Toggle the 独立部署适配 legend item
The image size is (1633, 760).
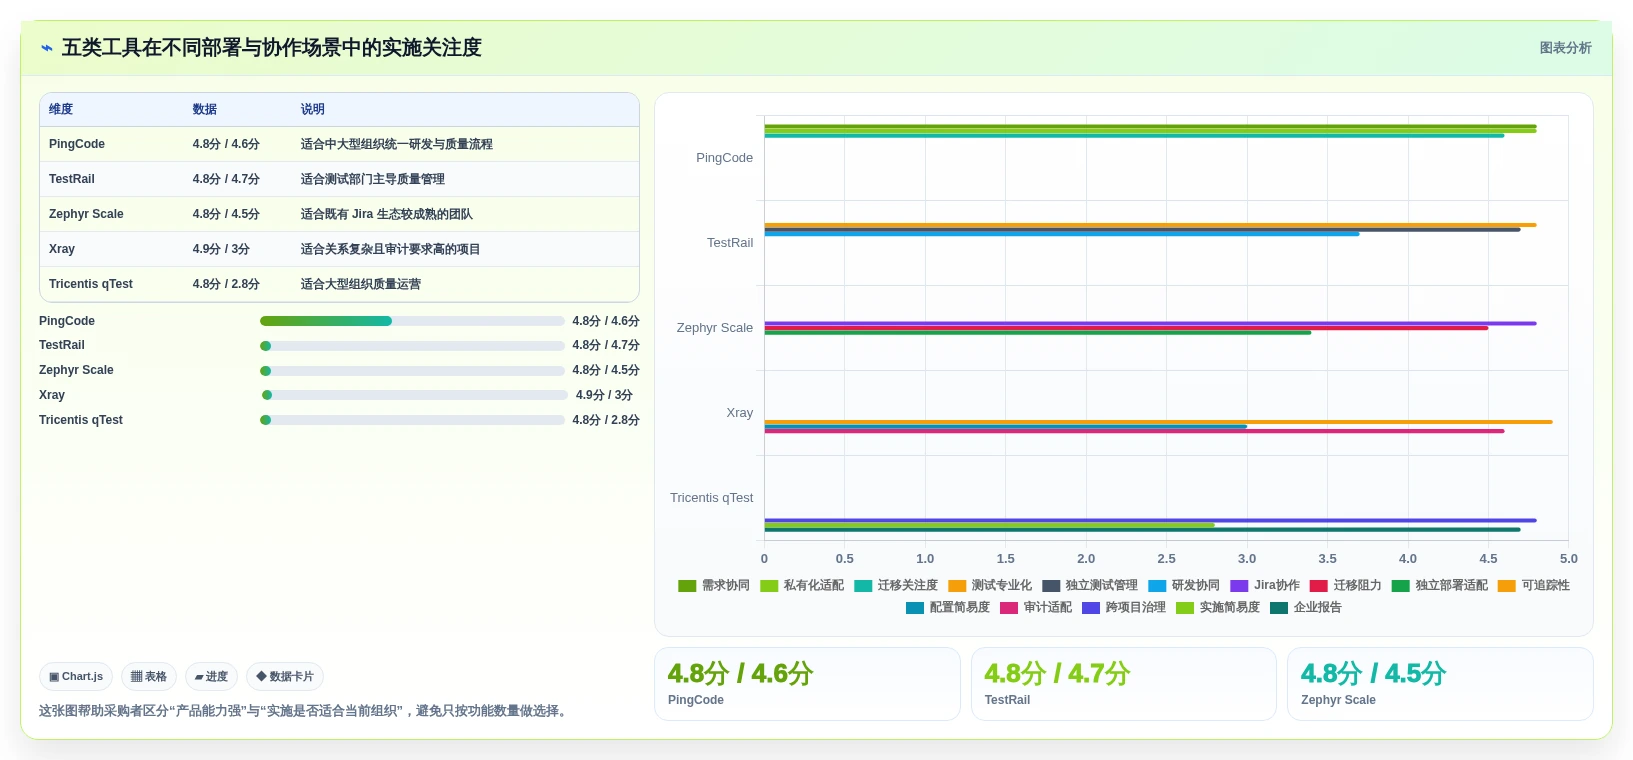coord(1440,586)
